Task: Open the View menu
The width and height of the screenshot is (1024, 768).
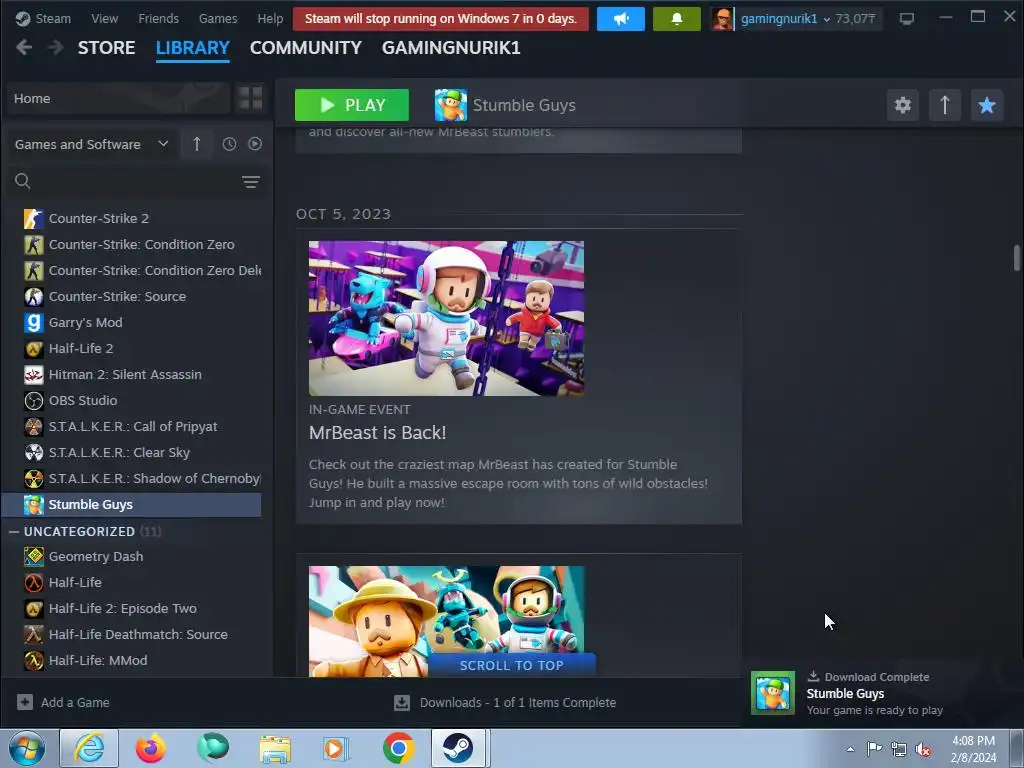Action: click(104, 18)
